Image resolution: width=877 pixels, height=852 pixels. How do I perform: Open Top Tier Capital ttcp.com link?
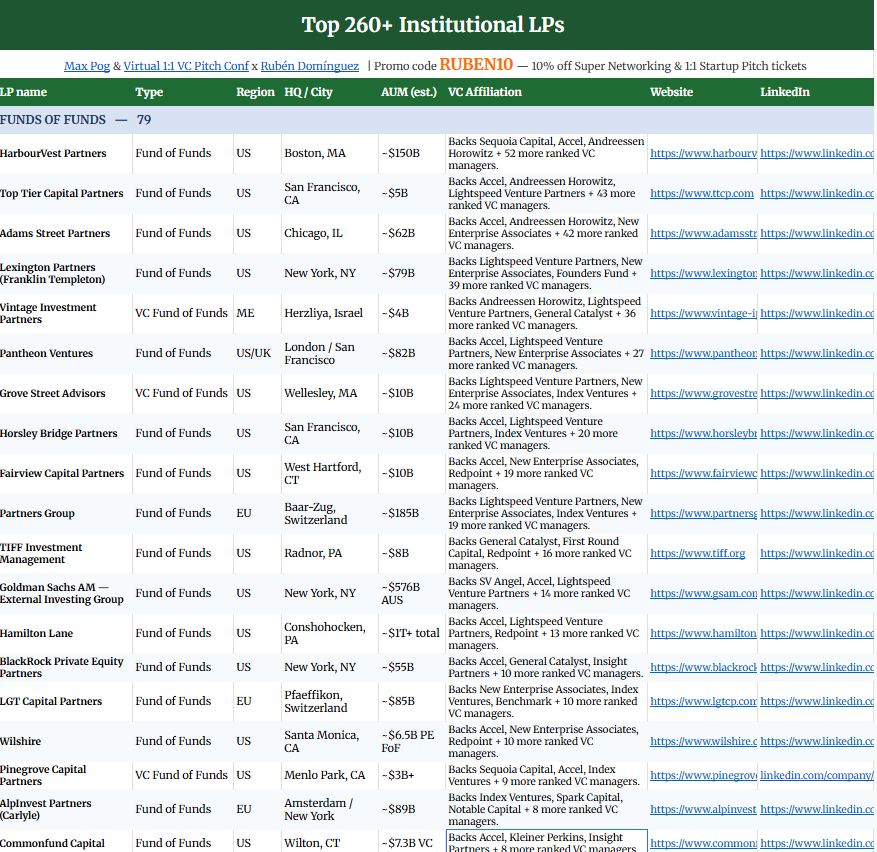pyautogui.click(x=702, y=193)
